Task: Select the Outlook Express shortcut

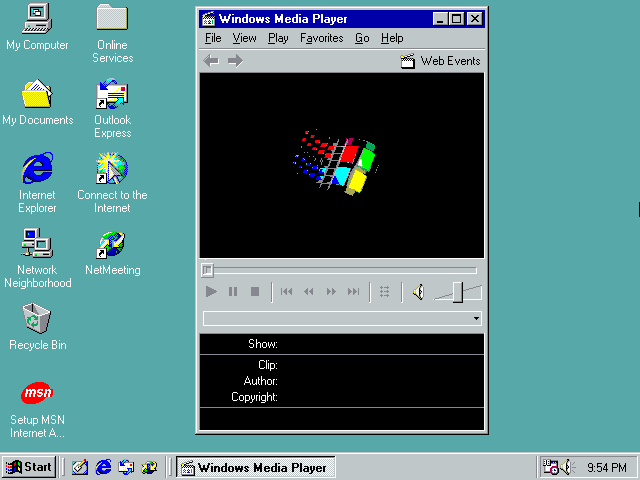Action: (112, 109)
